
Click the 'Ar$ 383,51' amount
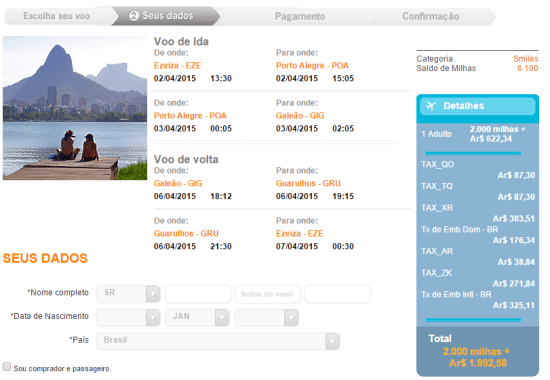[x=514, y=219]
